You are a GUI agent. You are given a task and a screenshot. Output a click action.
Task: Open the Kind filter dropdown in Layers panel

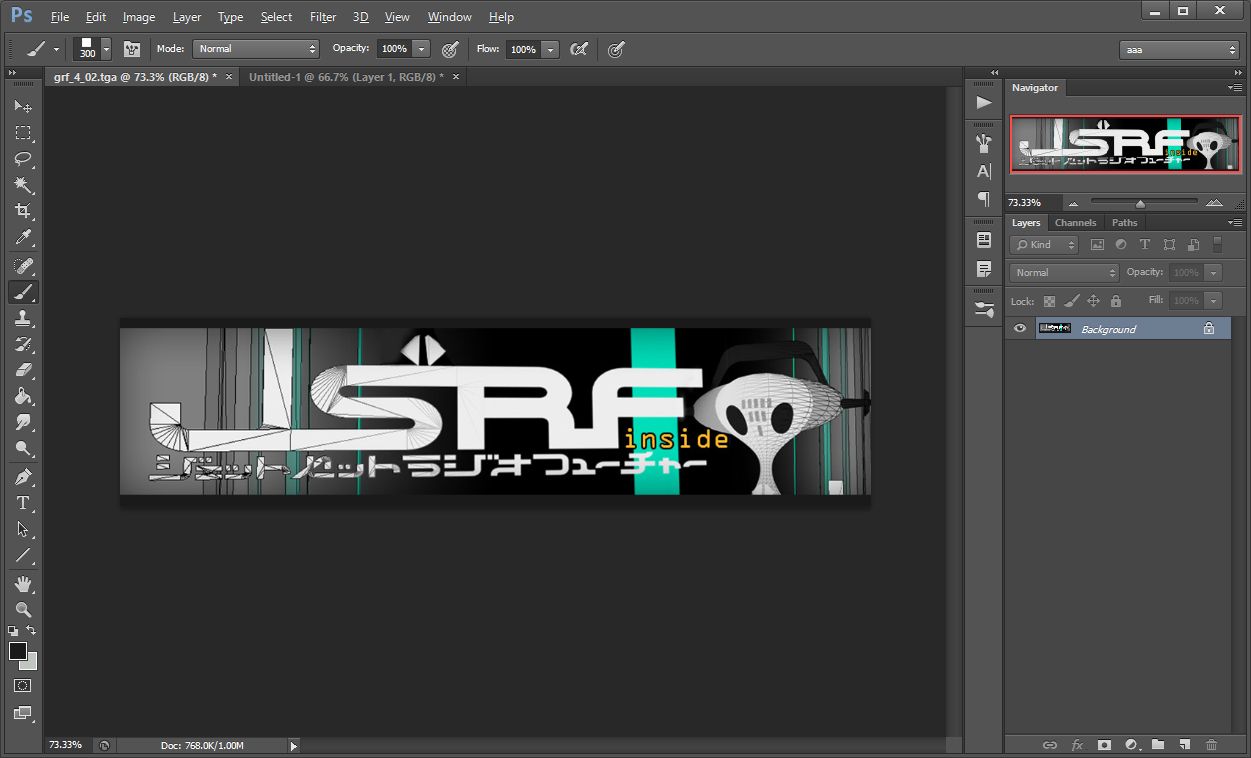[x=1043, y=244]
